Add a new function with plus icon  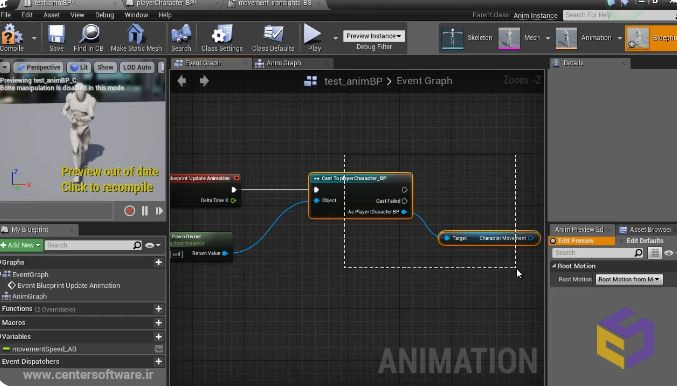point(158,309)
